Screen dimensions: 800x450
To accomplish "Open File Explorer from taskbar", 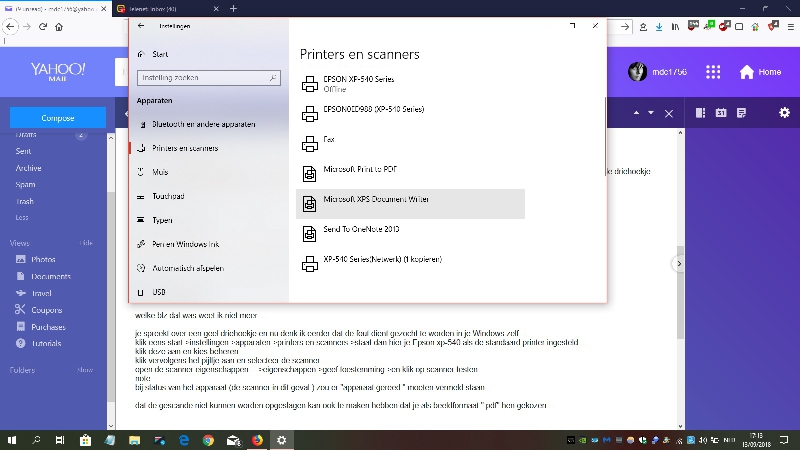I will [134, 440].
